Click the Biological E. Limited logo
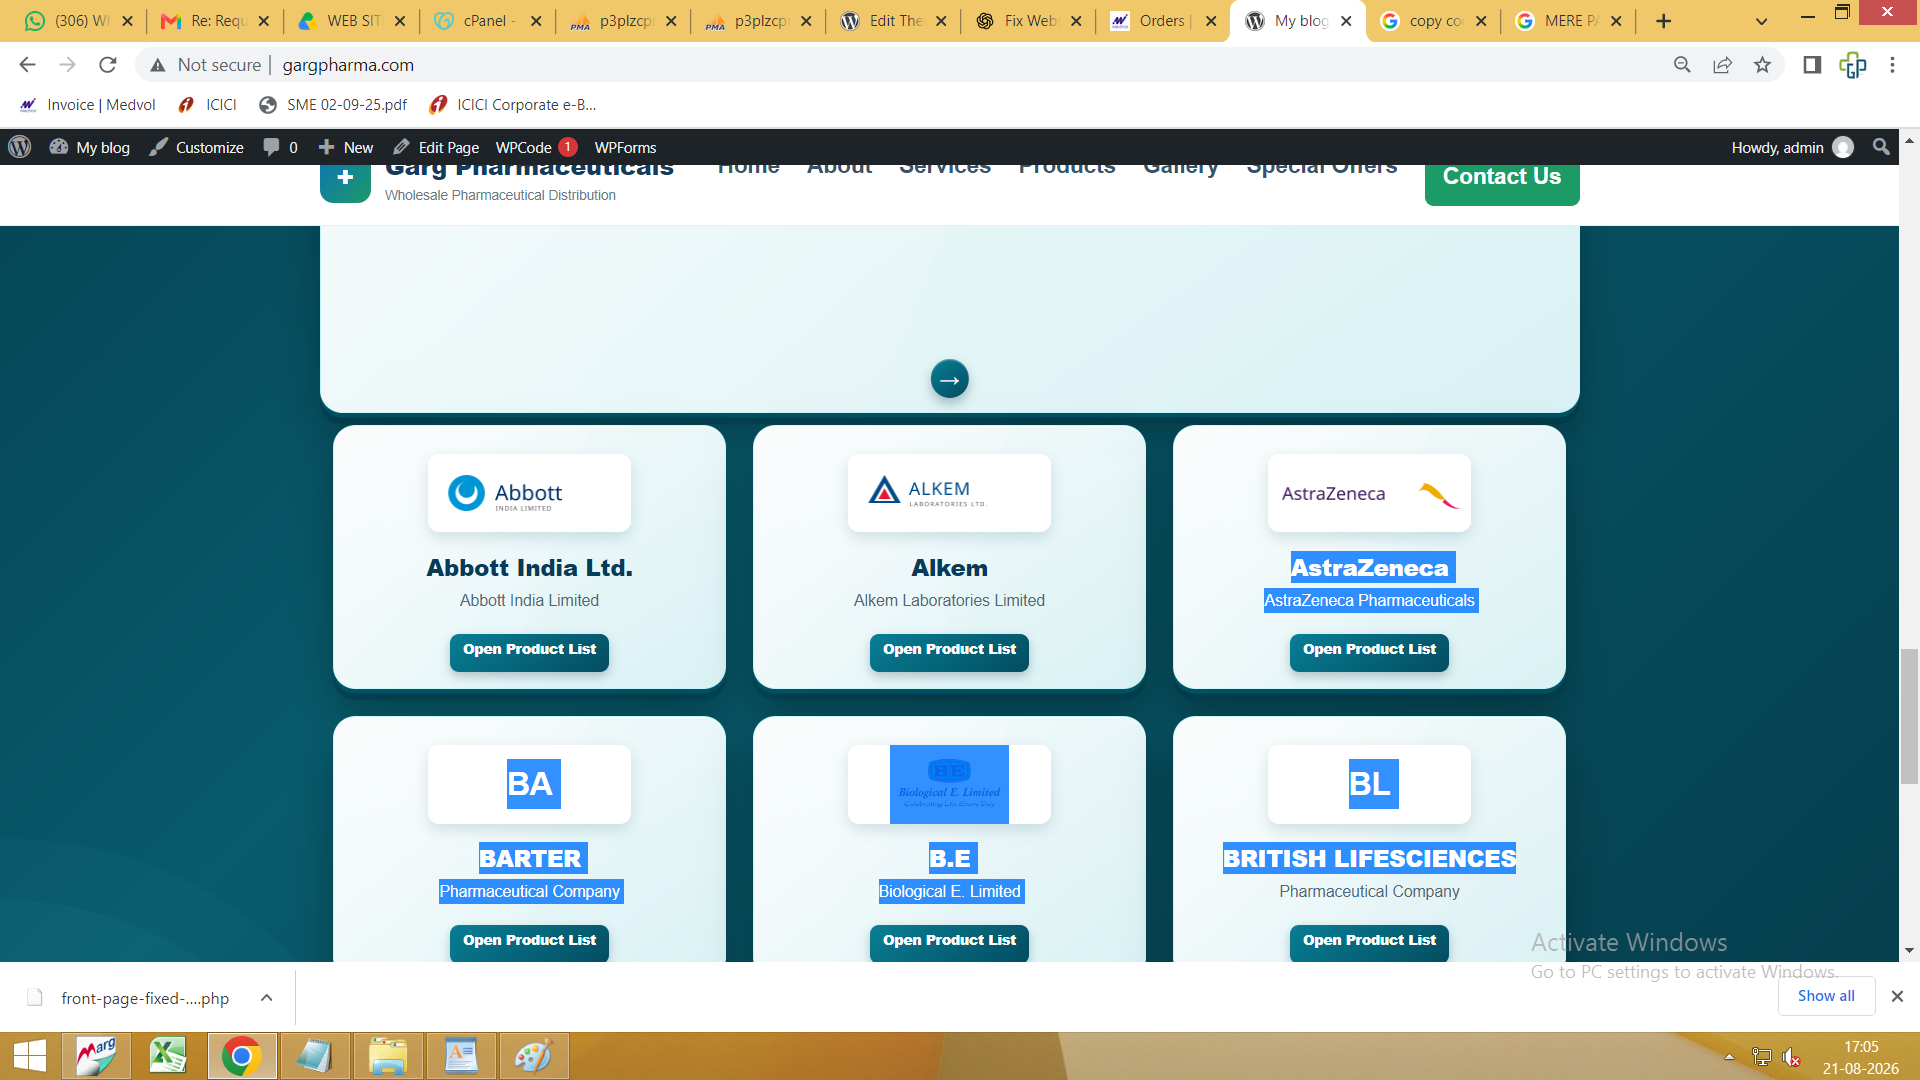 (x=949, y=784)
